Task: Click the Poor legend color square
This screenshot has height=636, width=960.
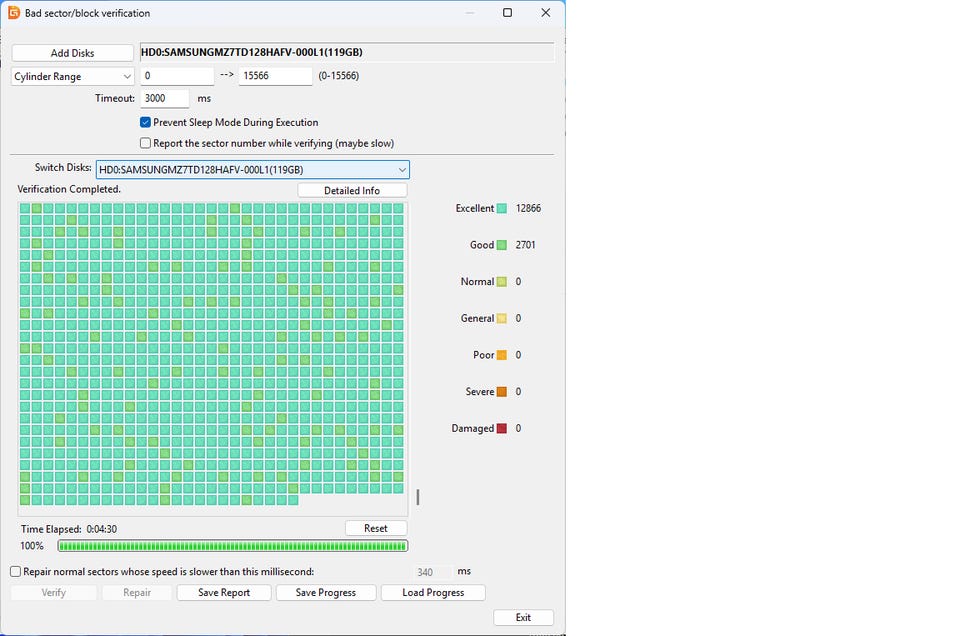Action: (502, 355)
